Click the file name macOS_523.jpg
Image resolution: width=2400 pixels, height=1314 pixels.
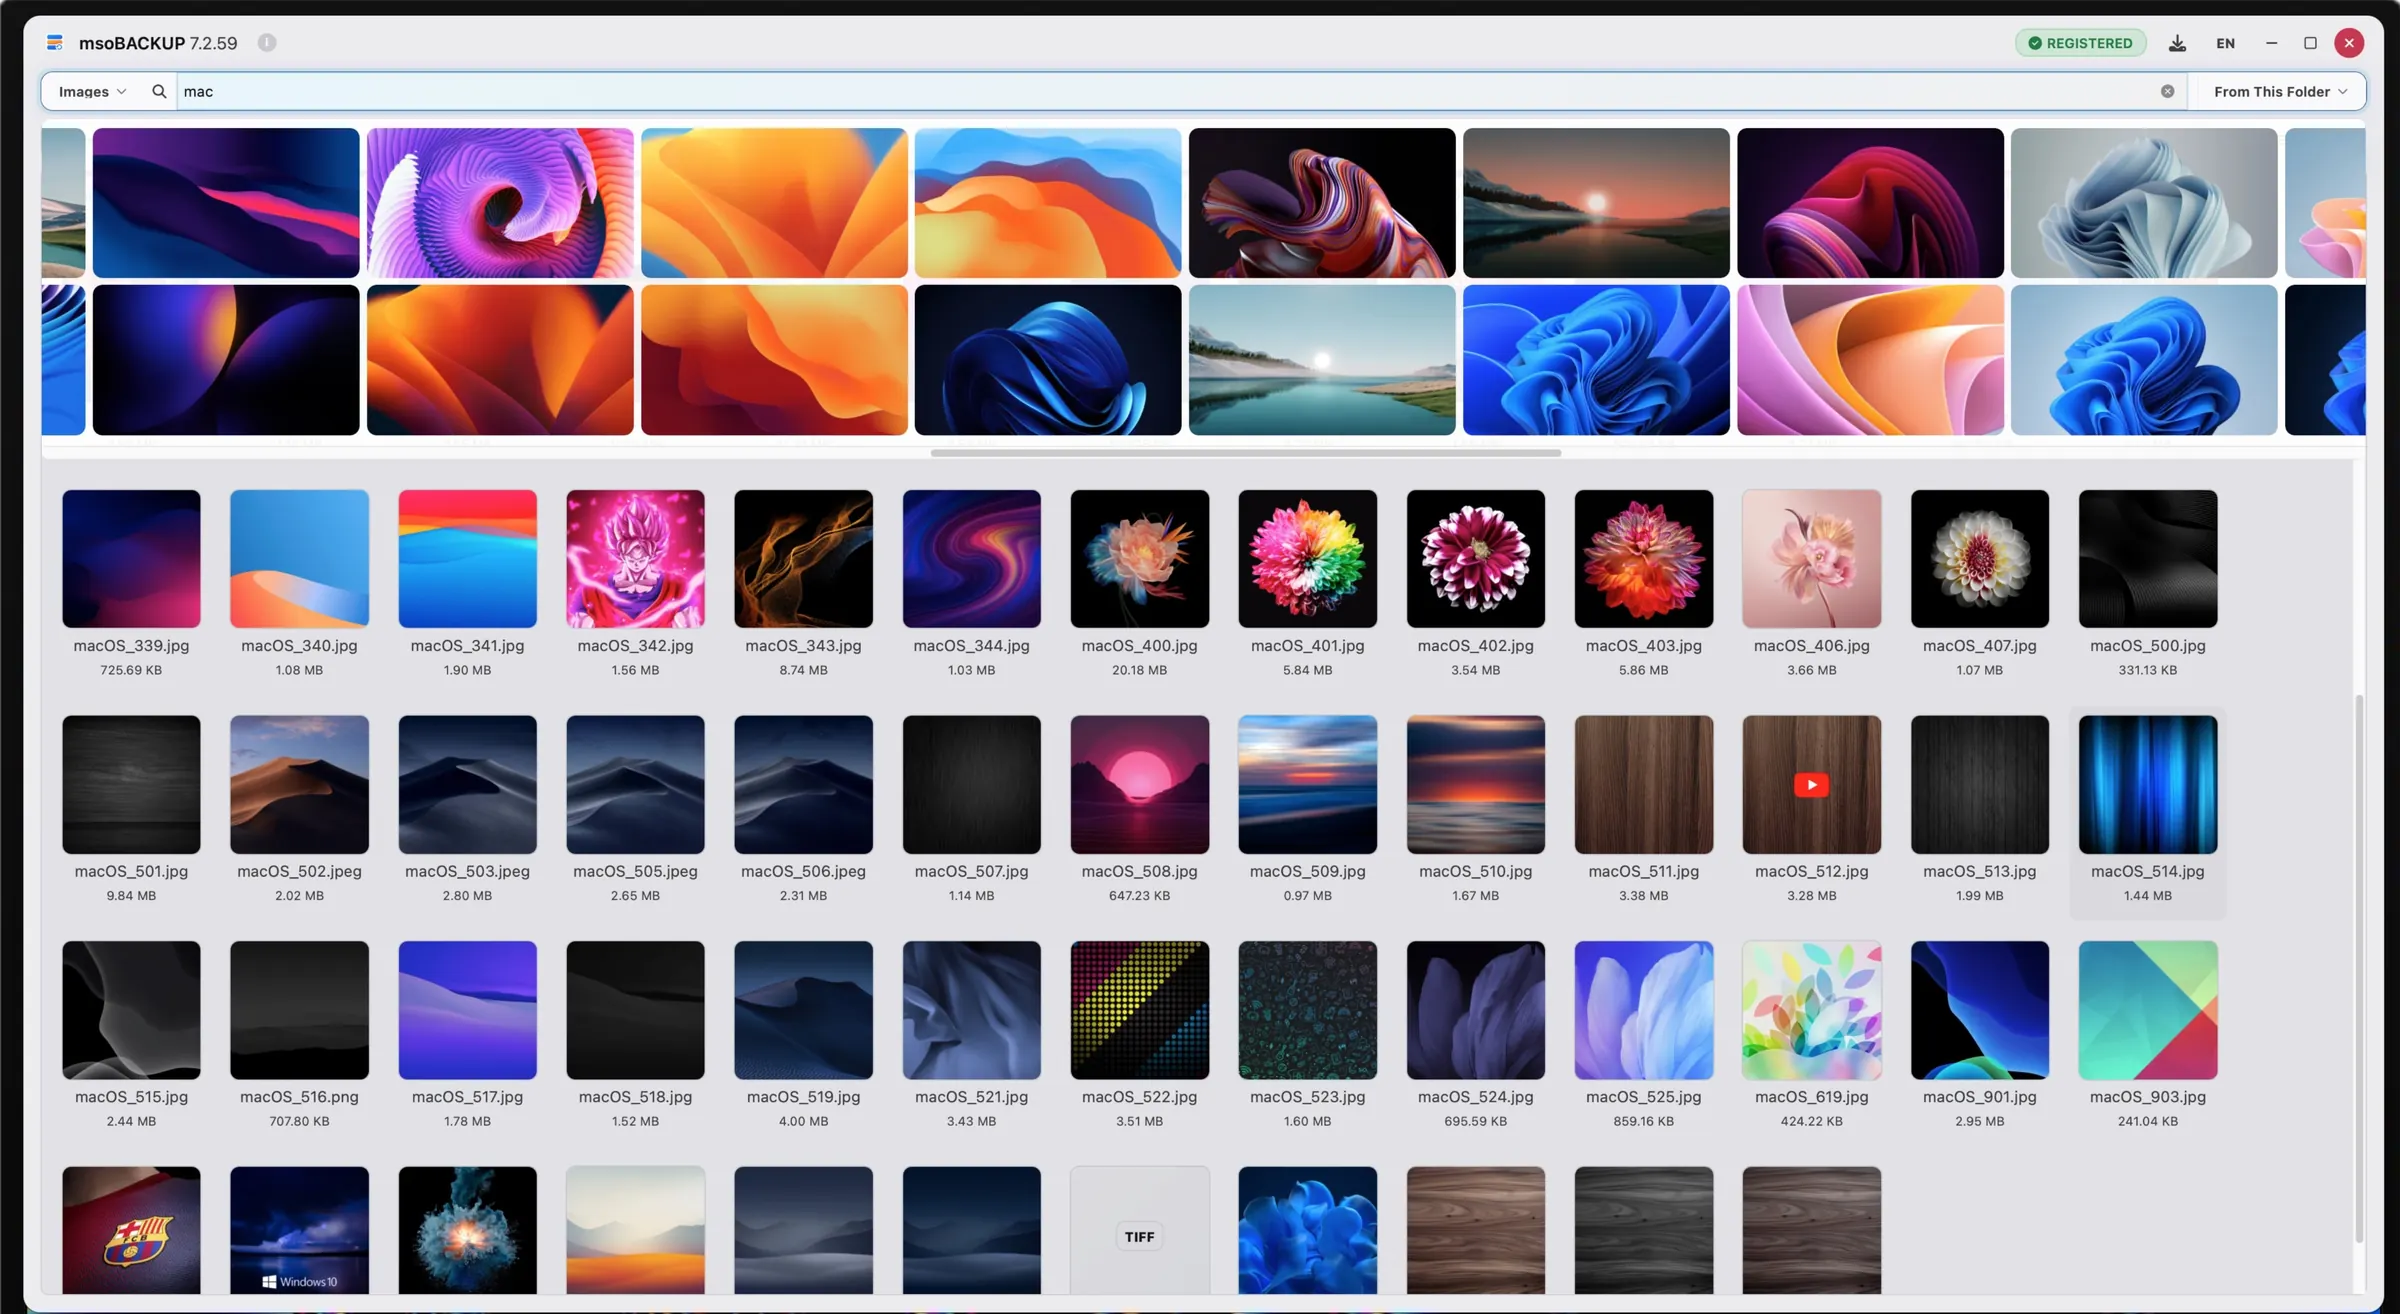(1307, 1097)
